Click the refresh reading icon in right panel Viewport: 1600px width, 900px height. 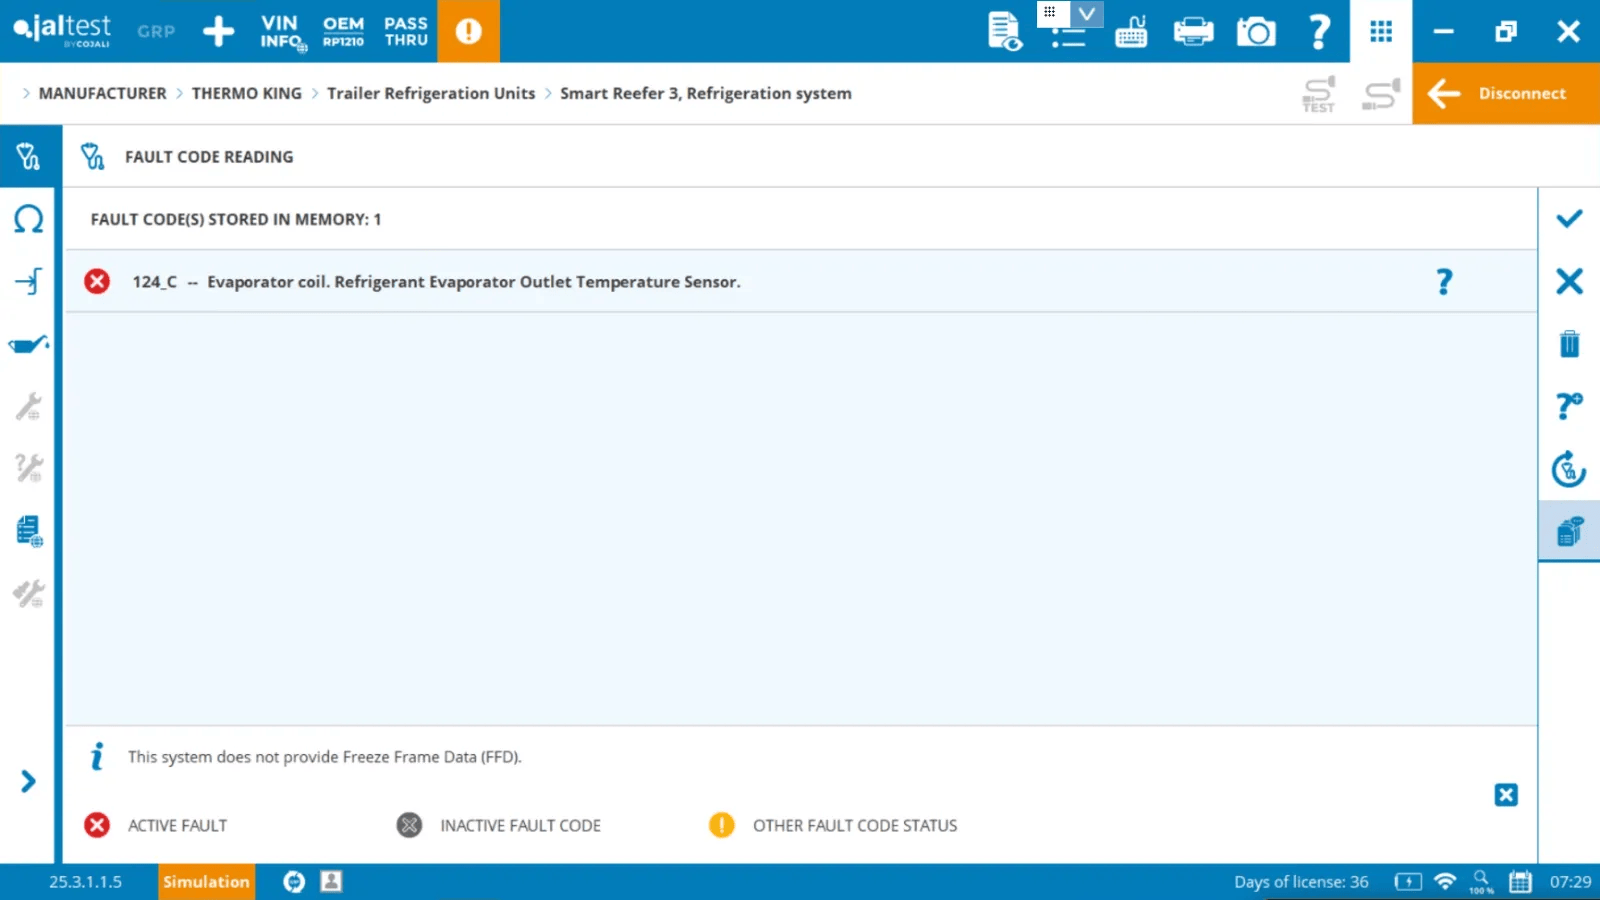1569,468
